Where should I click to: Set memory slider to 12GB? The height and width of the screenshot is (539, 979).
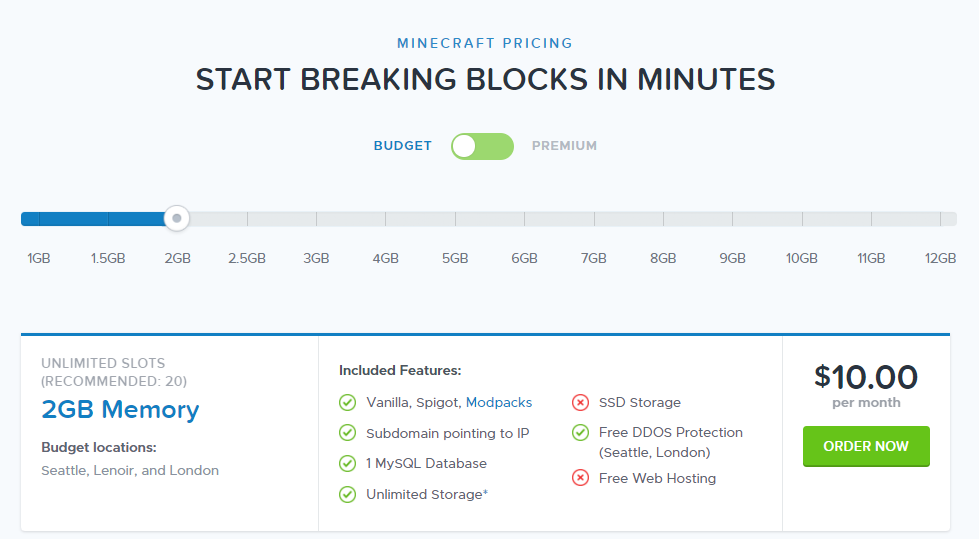click(x=940, y=258)
